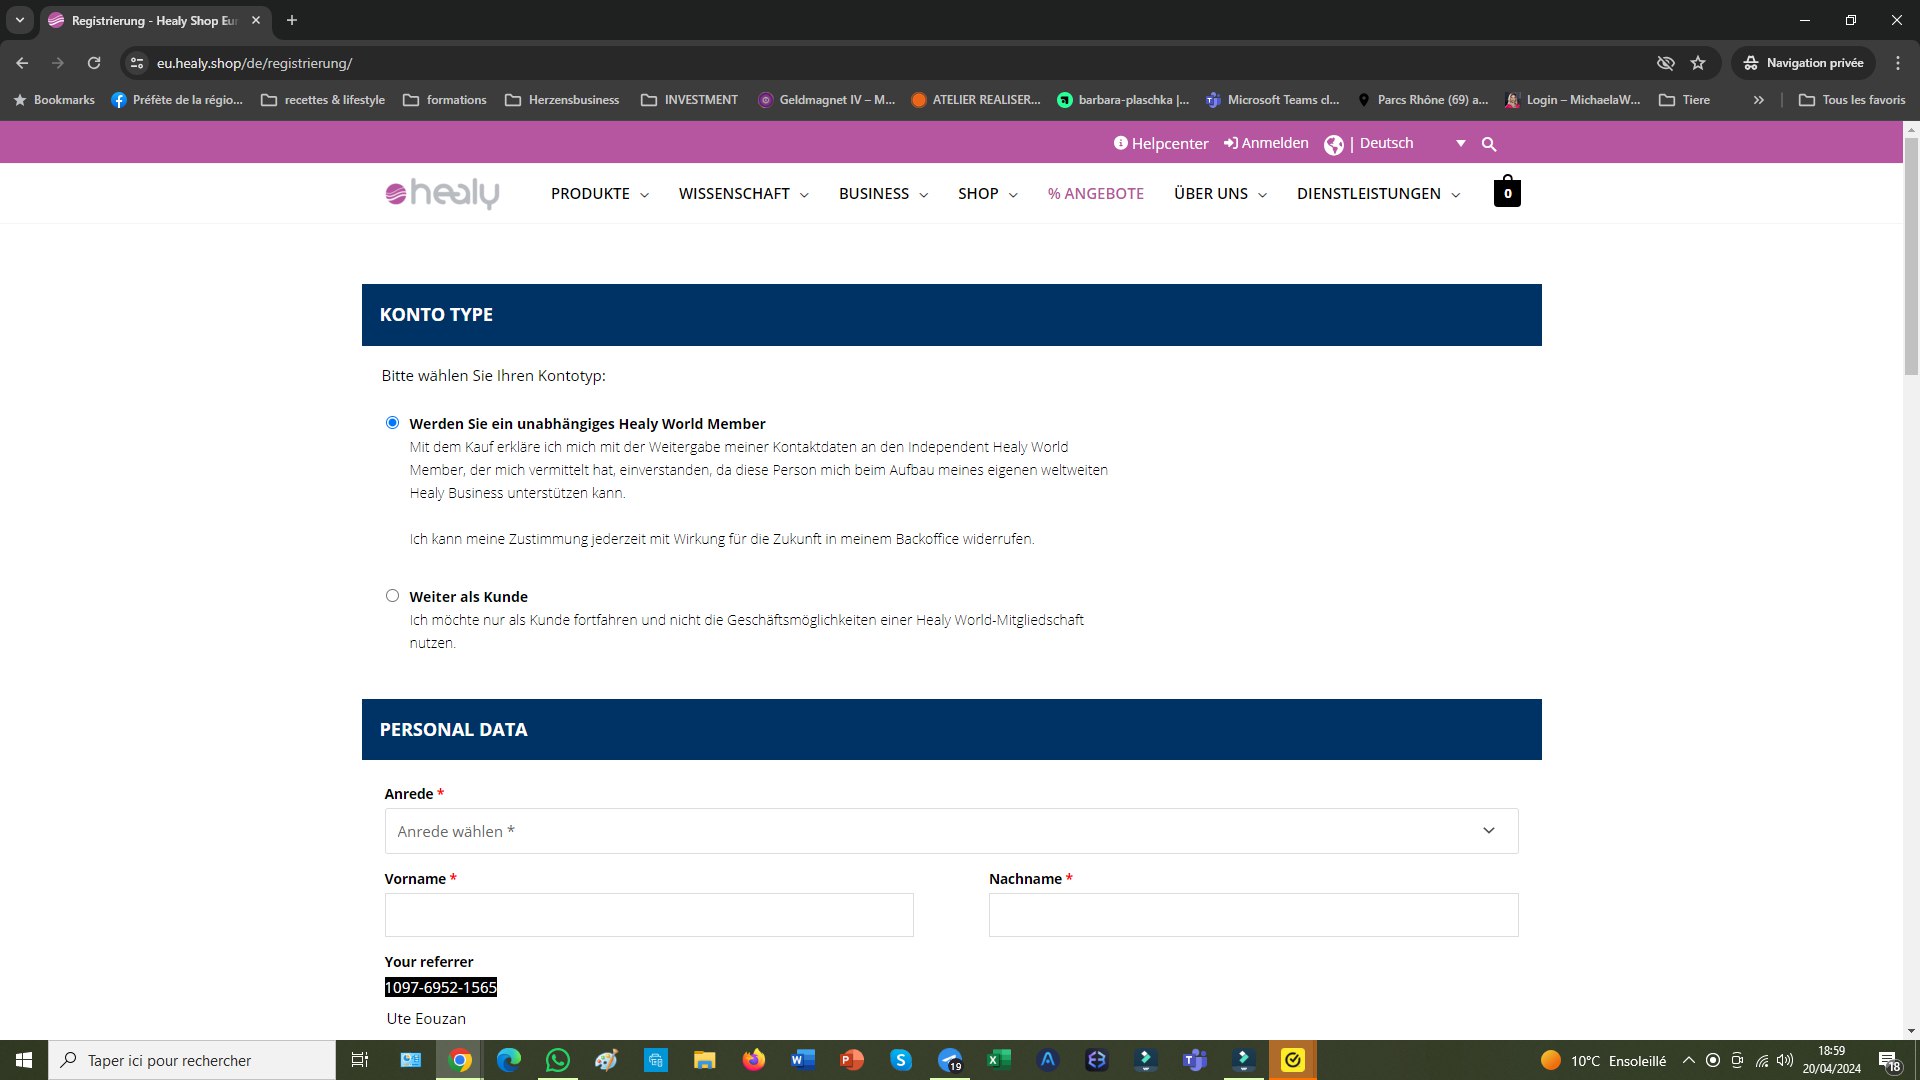Open the 'Anrede wählen' dropdown
Viewport: 1920px width, 1080px height.
coord(951,831)
